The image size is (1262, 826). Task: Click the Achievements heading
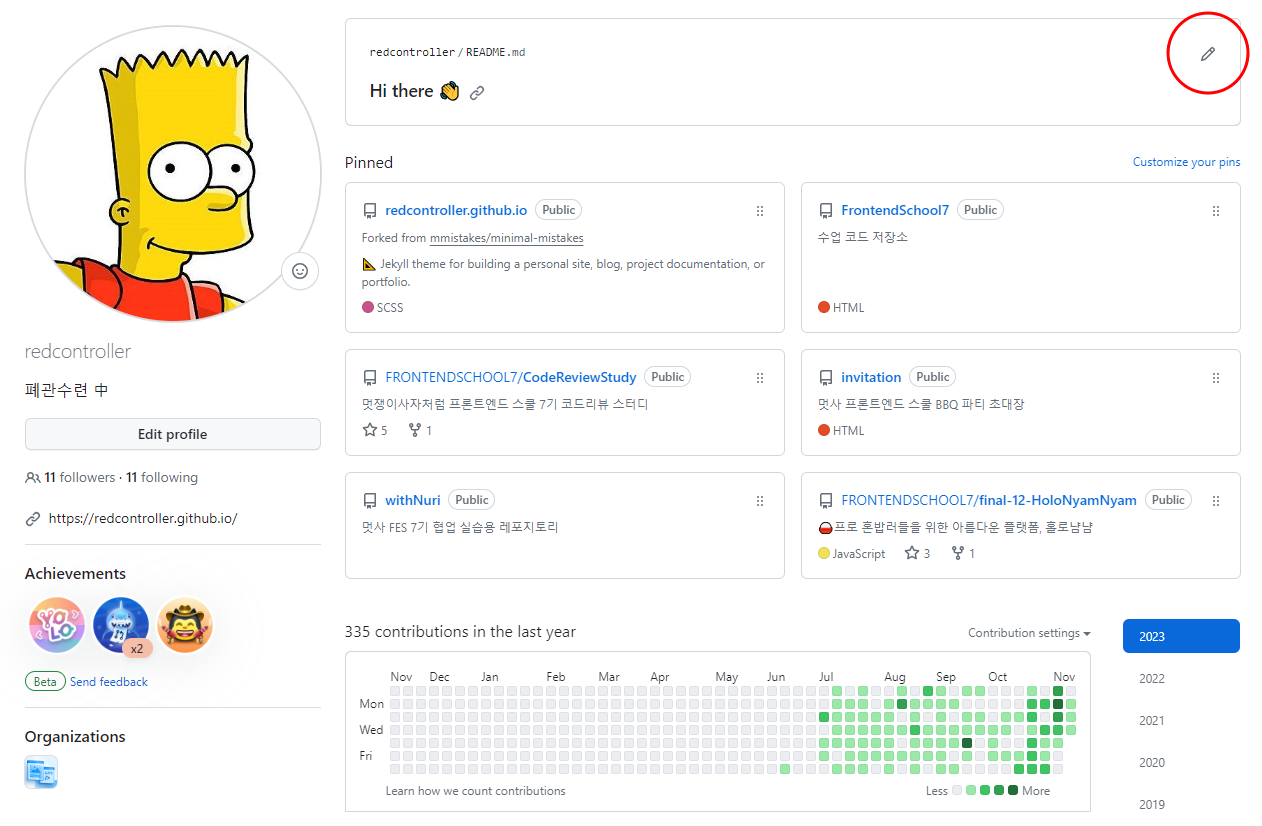(75, 574)
